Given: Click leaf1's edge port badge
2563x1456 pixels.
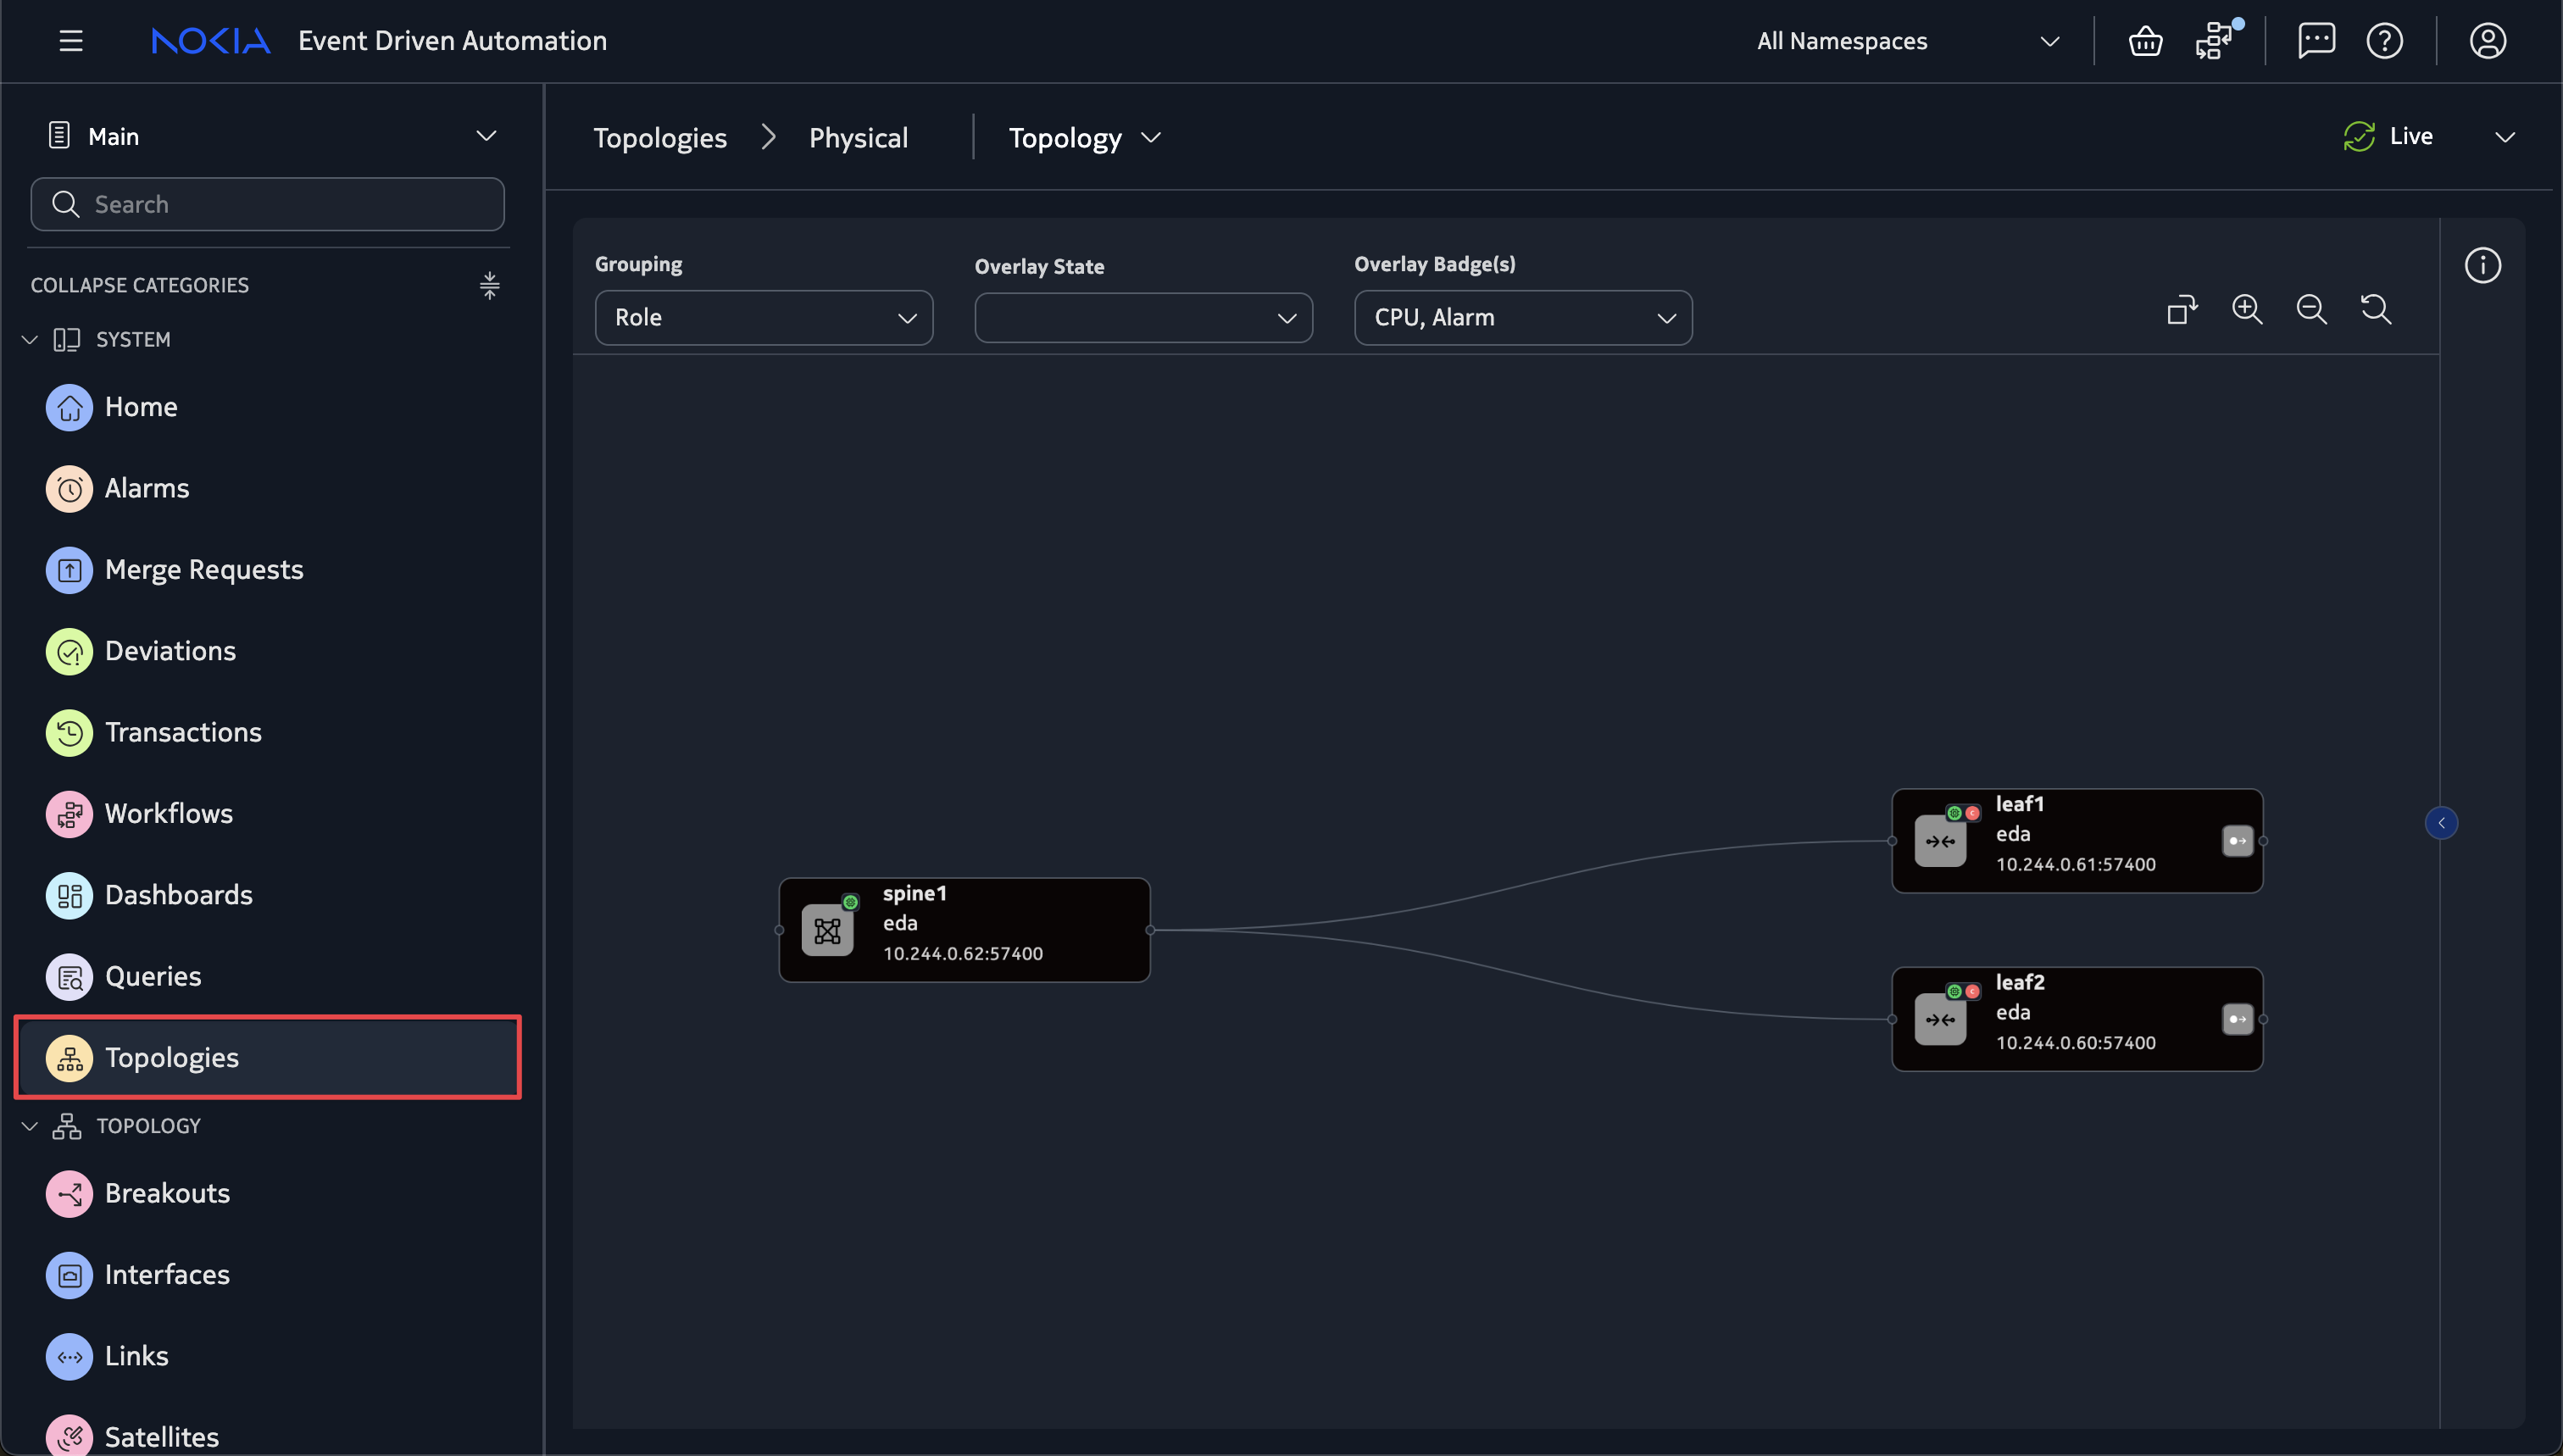Looking at the screenshot, I should click(x=2237, y=841).
